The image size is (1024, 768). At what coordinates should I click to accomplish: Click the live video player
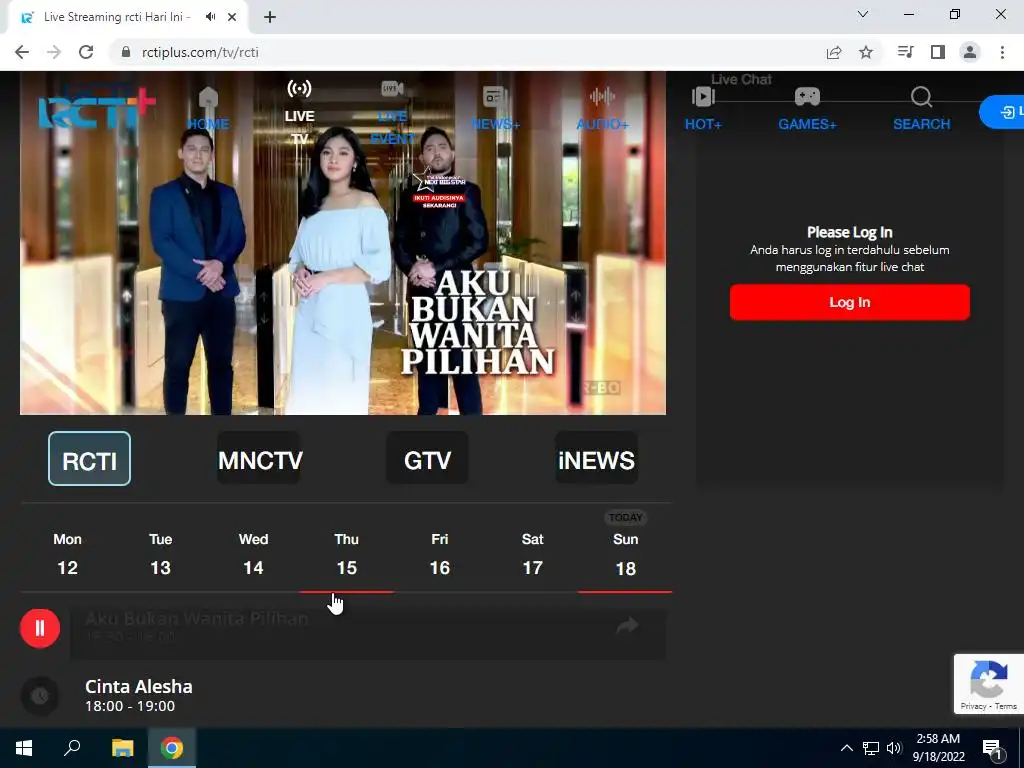343,243
